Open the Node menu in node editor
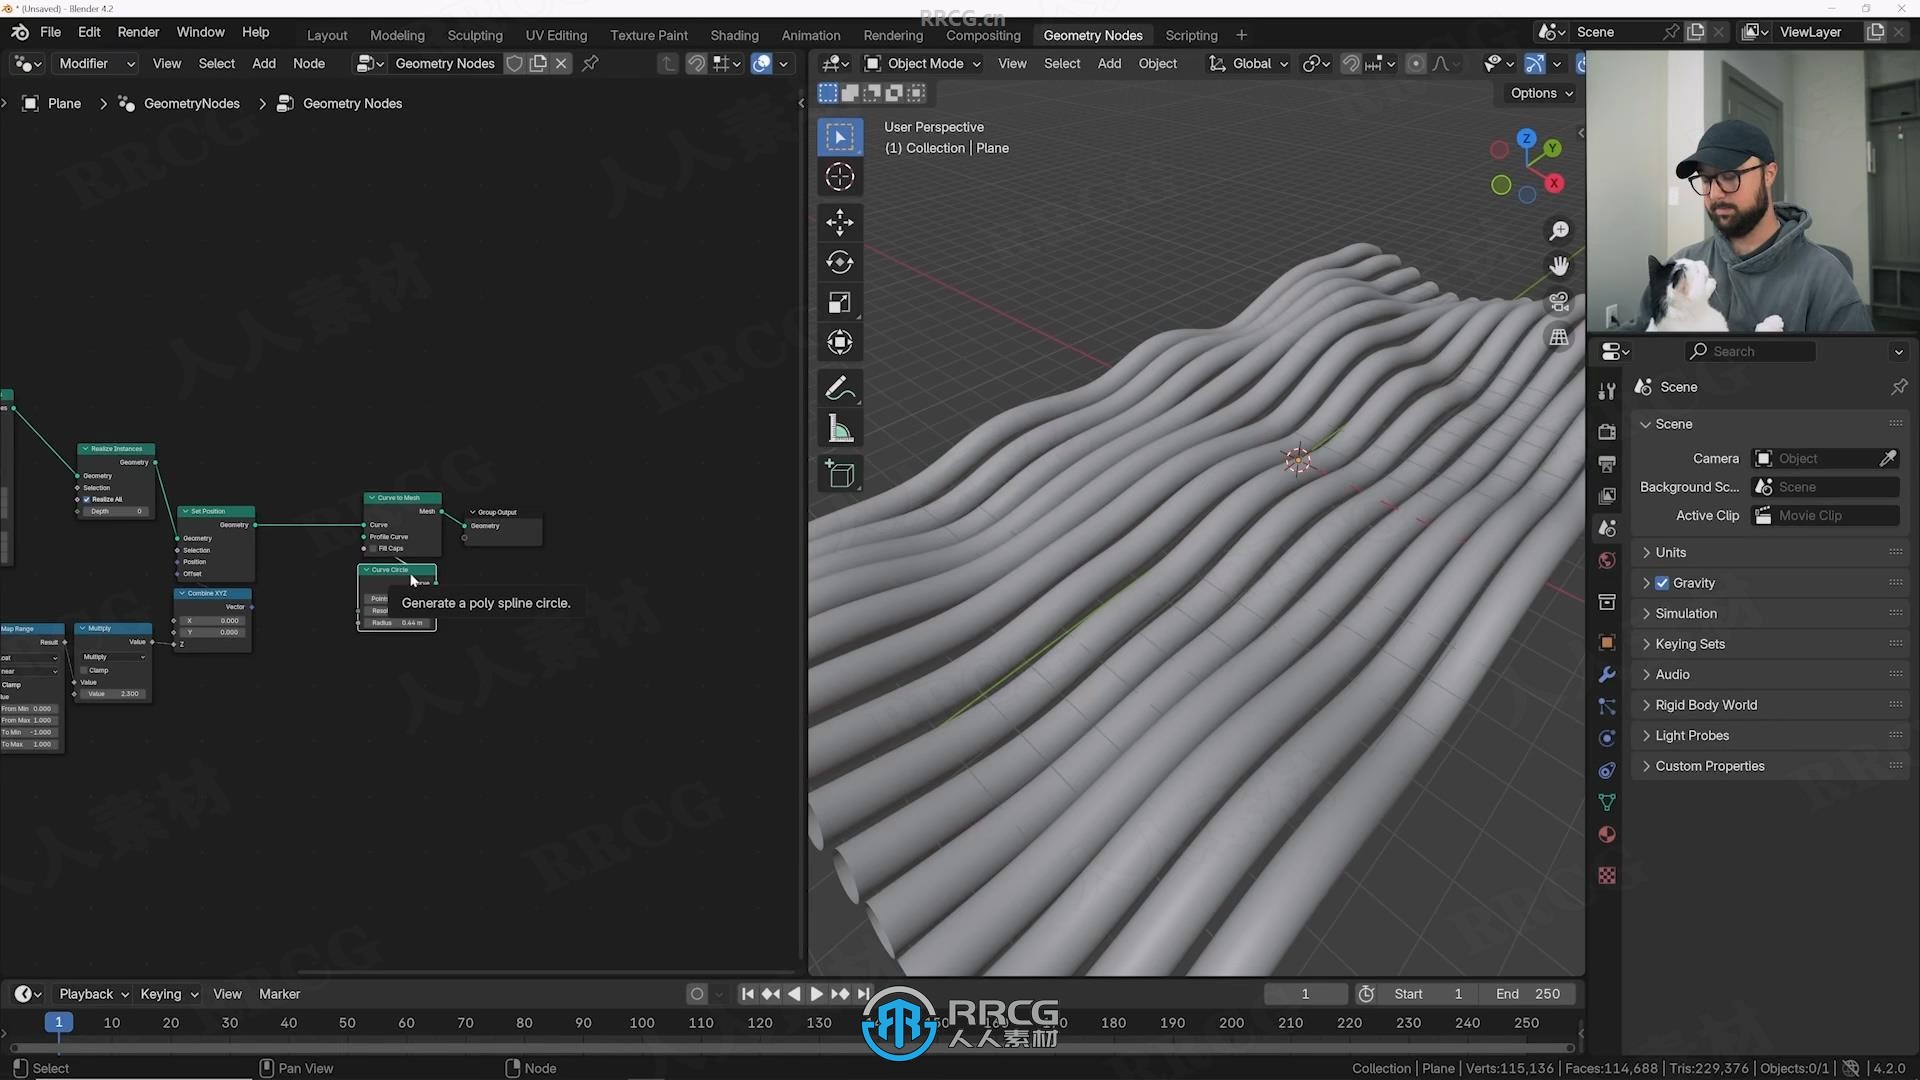Viewport: 1920px width, 1080px height. [x=309, y=63]
